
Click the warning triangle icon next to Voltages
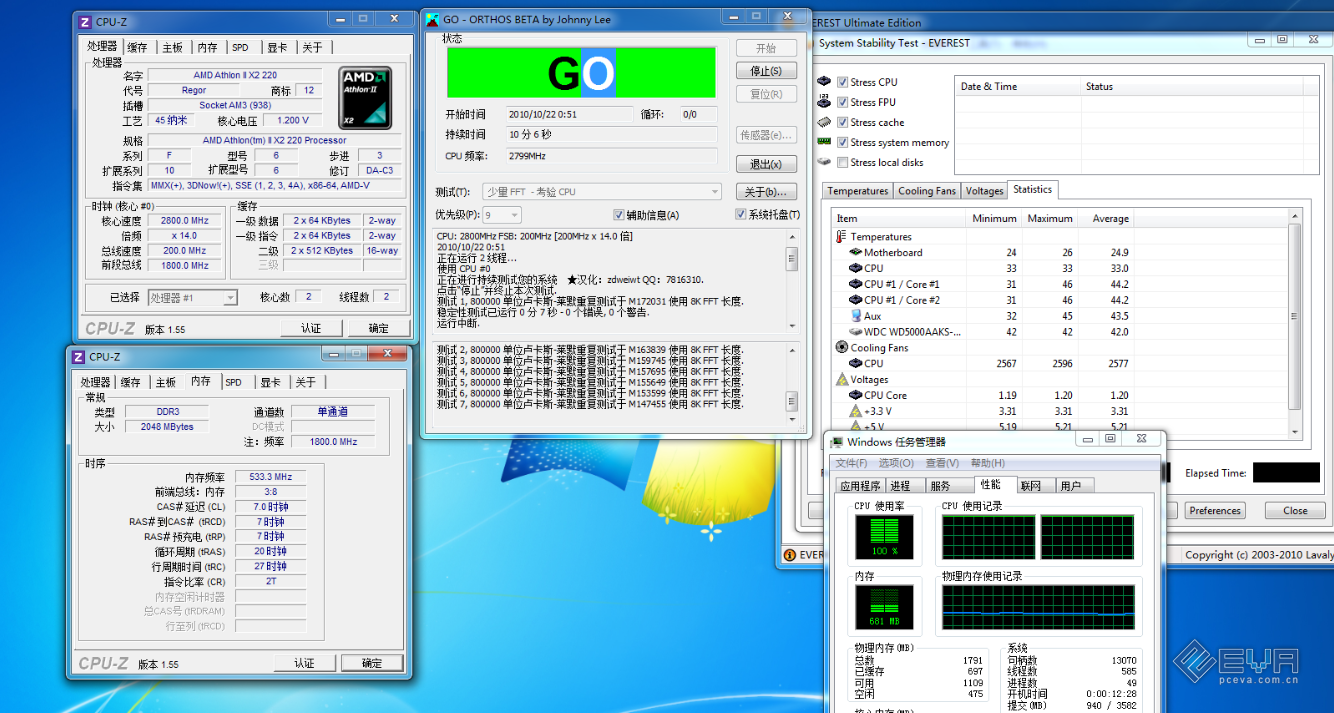point(842,380)
